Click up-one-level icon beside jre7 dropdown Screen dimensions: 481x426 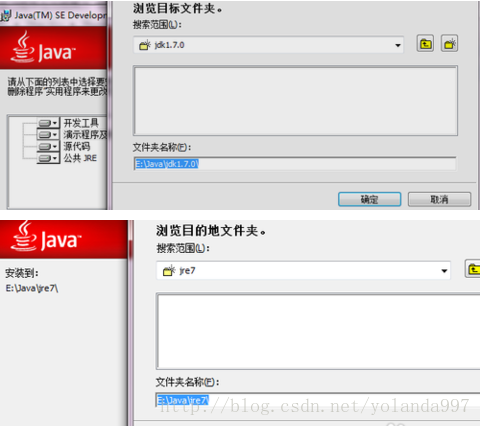point(473,269)
